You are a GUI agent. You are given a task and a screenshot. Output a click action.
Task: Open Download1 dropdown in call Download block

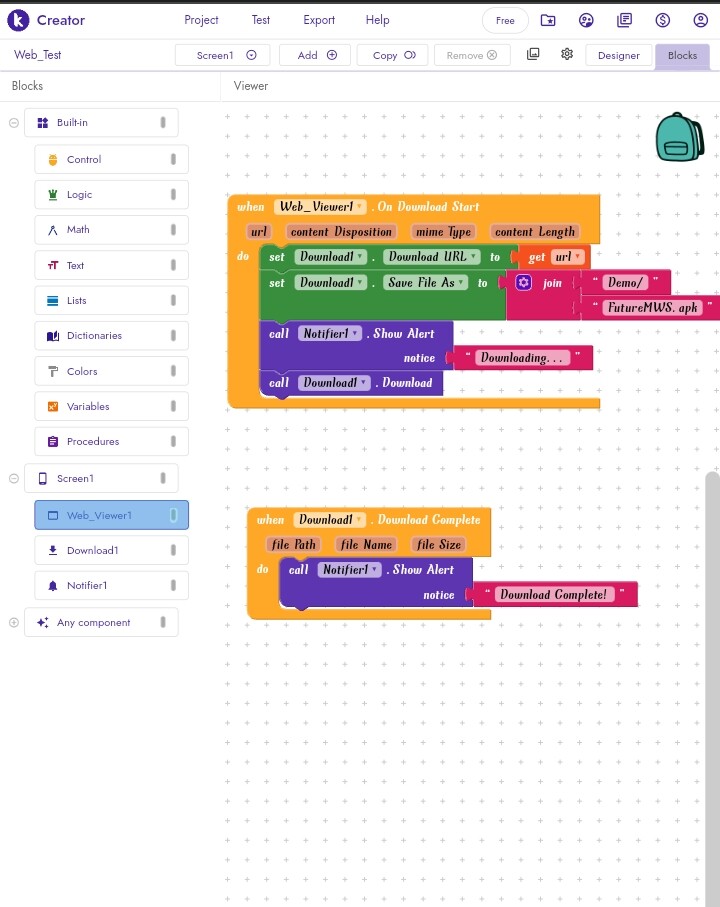click(334, 382)
